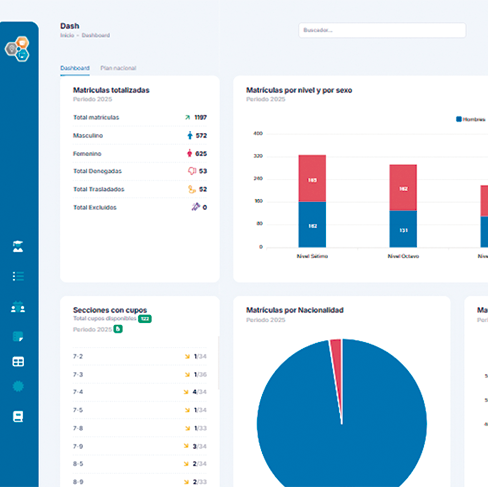Open the table grid icon in sidebar

tap(18, 362)
